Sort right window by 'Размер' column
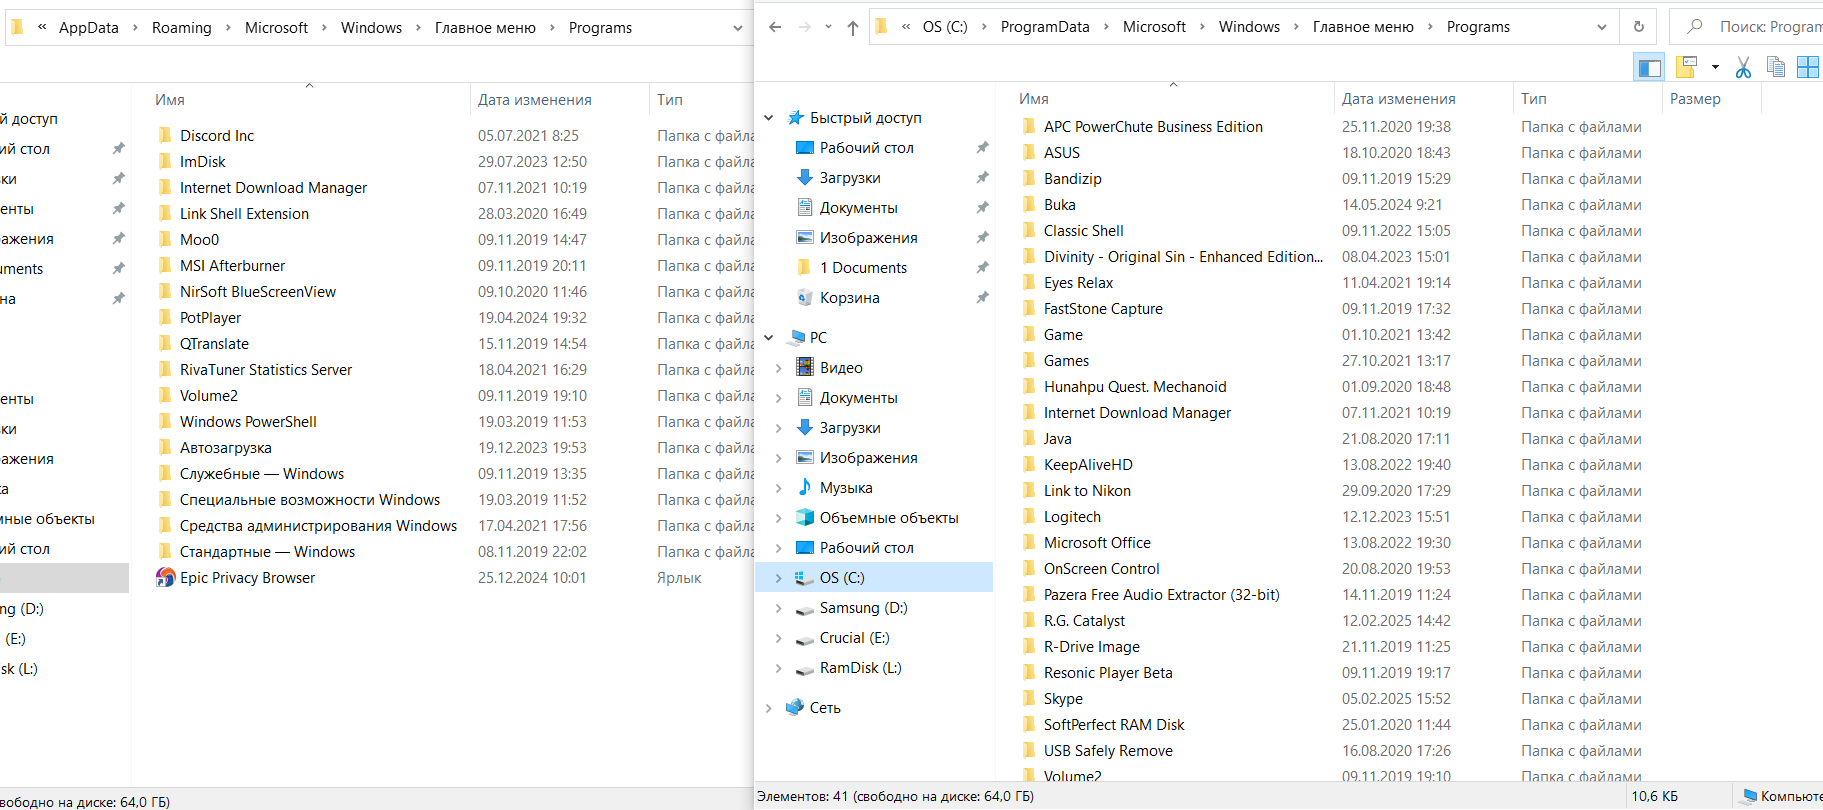The width and height of the screenshot is (1823, 810). 1696,99
